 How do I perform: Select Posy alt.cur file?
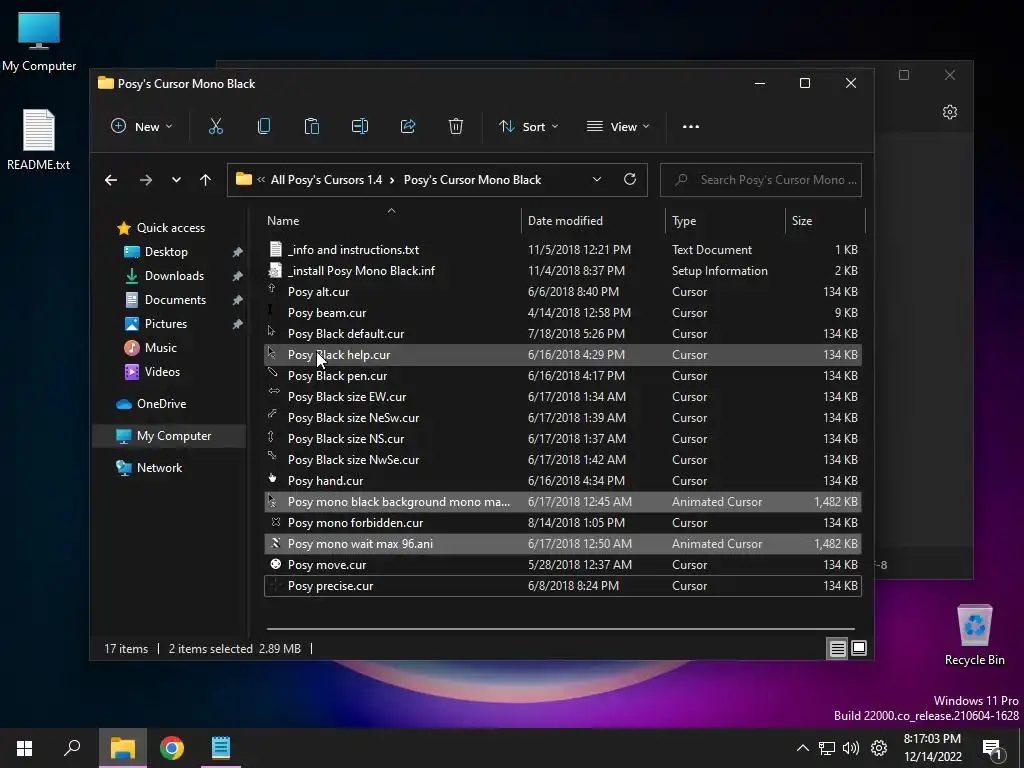tap(562, 291)
